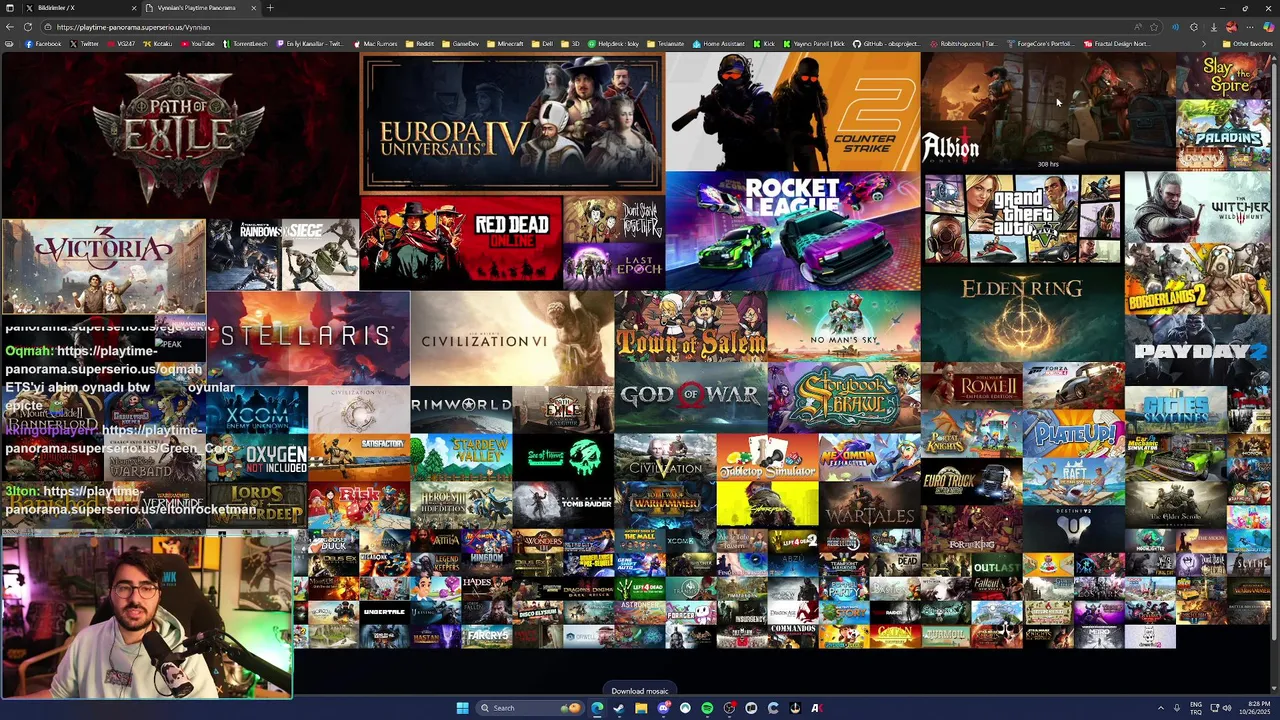Open the Windows Start menu
The width and height of the screenshot is (1280, 720).
coord(462,708)
